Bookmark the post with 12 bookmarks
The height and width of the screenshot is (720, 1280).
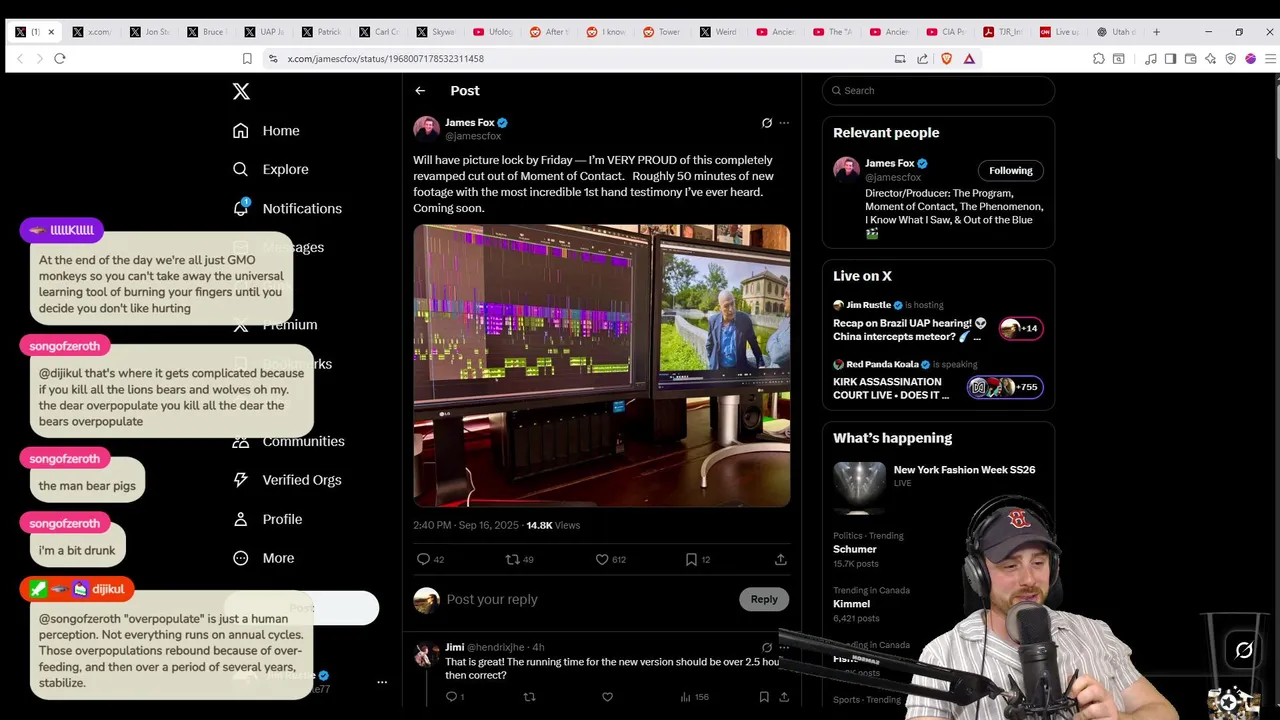pos(697,559)
